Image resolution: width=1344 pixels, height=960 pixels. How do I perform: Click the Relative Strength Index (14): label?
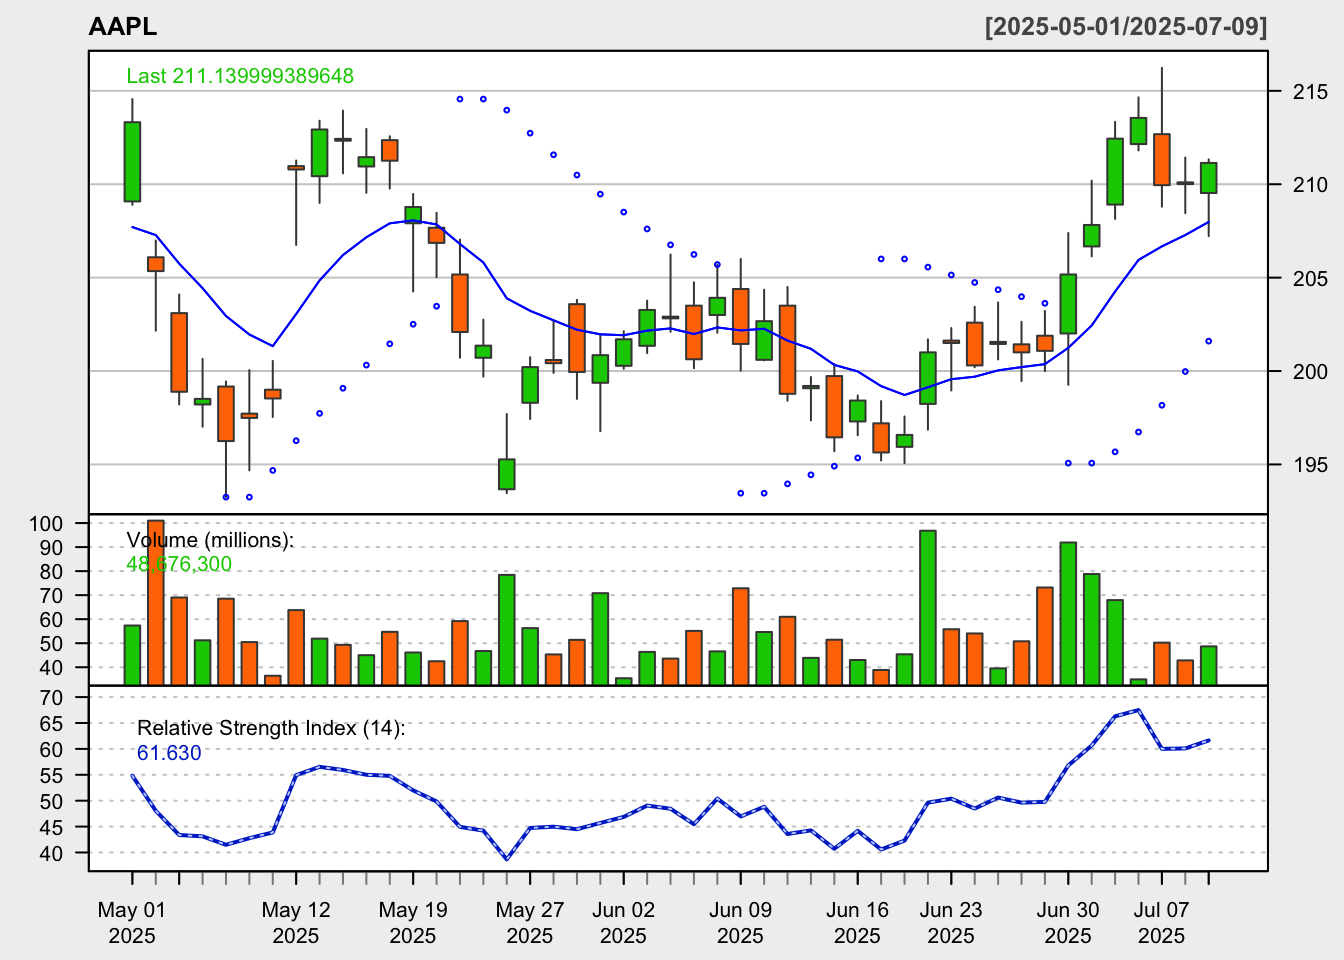271,728
